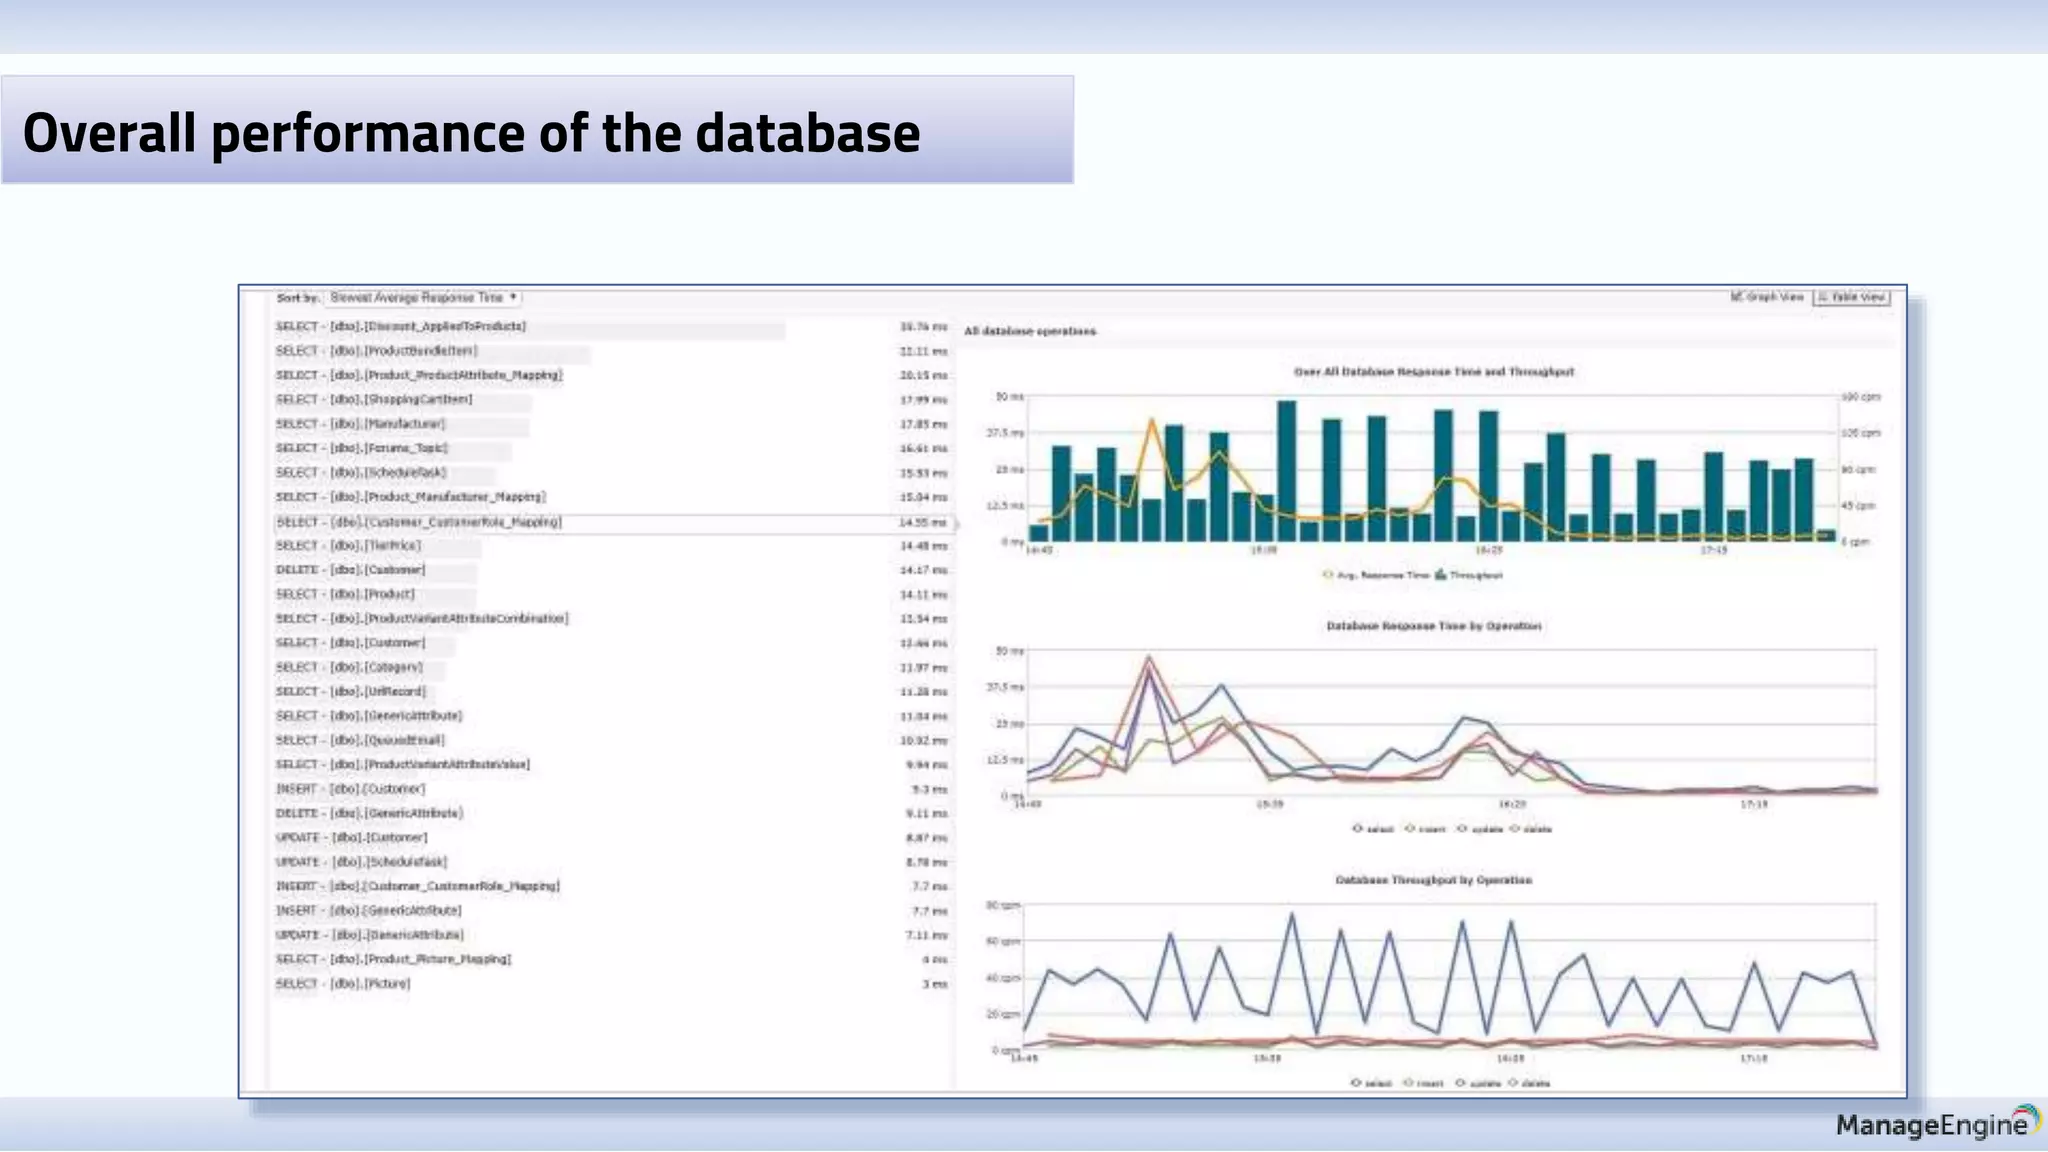Switch to Graph View
The height and width of the screenshot is (1152, 2048).
(1767, 297)
